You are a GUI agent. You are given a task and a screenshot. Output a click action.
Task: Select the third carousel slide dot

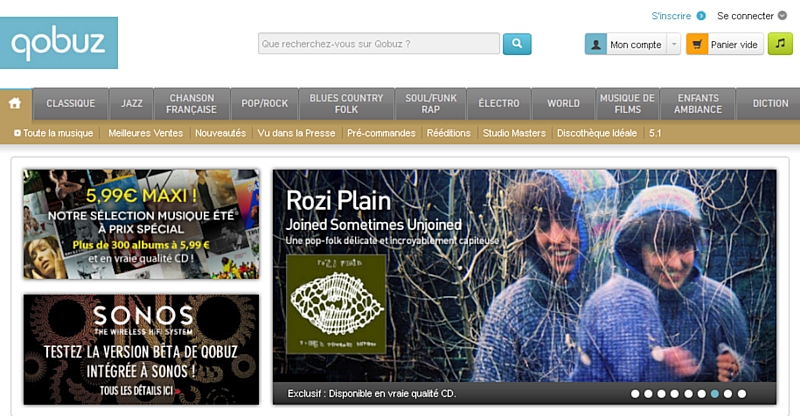[662, 394]
